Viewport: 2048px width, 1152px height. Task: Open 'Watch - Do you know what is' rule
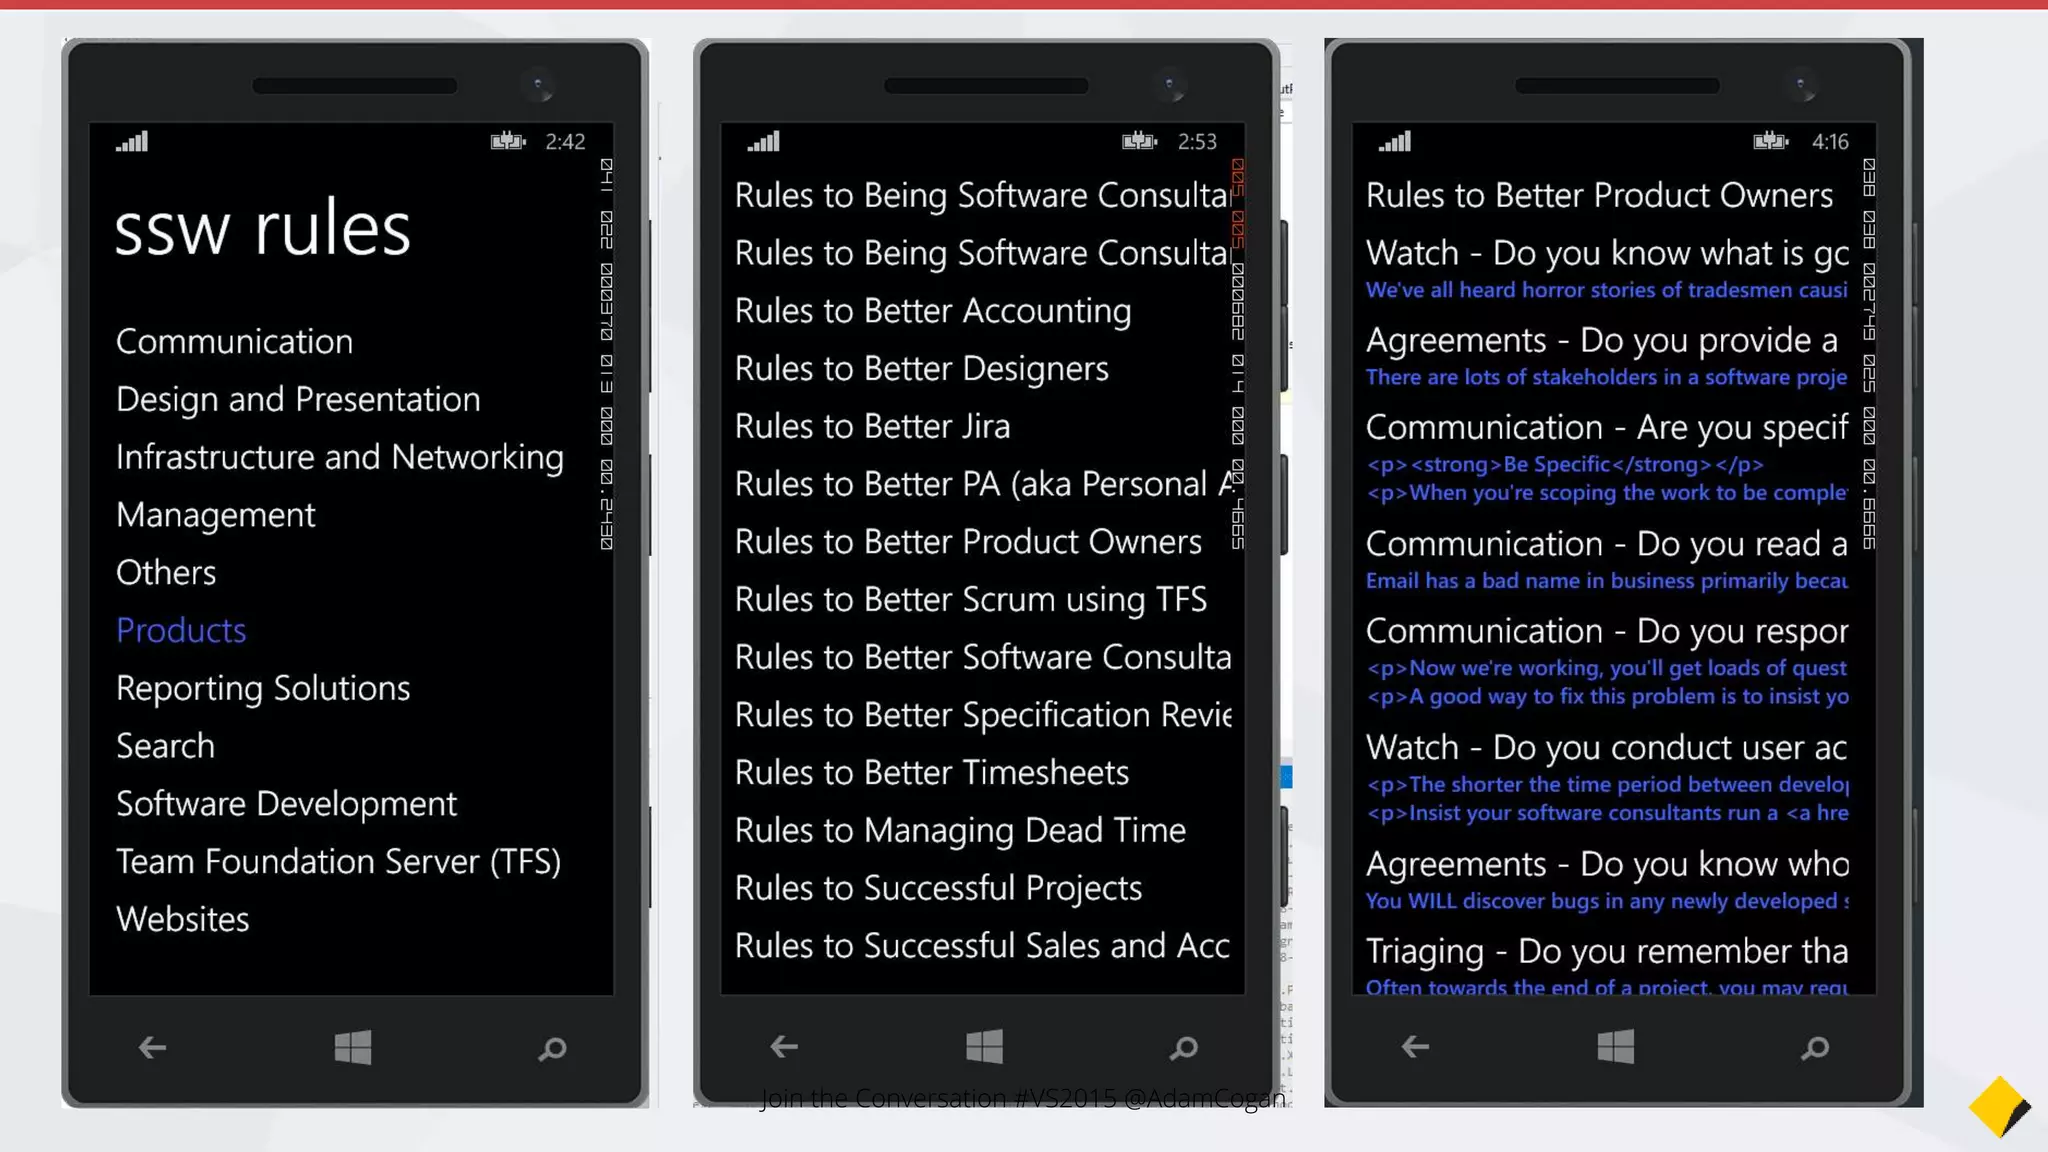point(1607,254)
